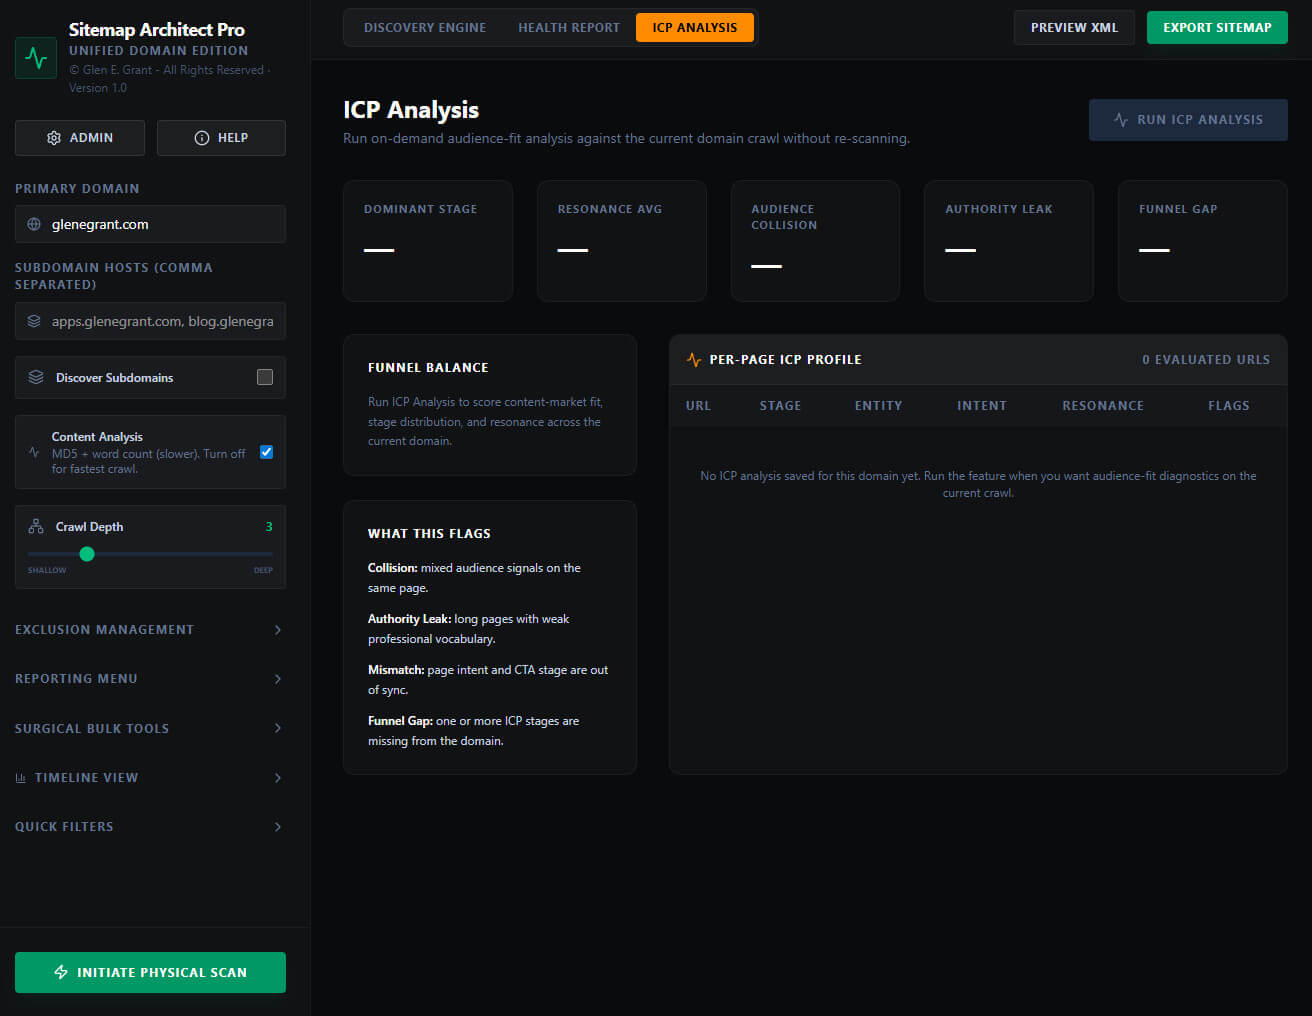Click the Resonance Avg metric card
Screen dimensions: 1312x1016
tap(622, 241)
